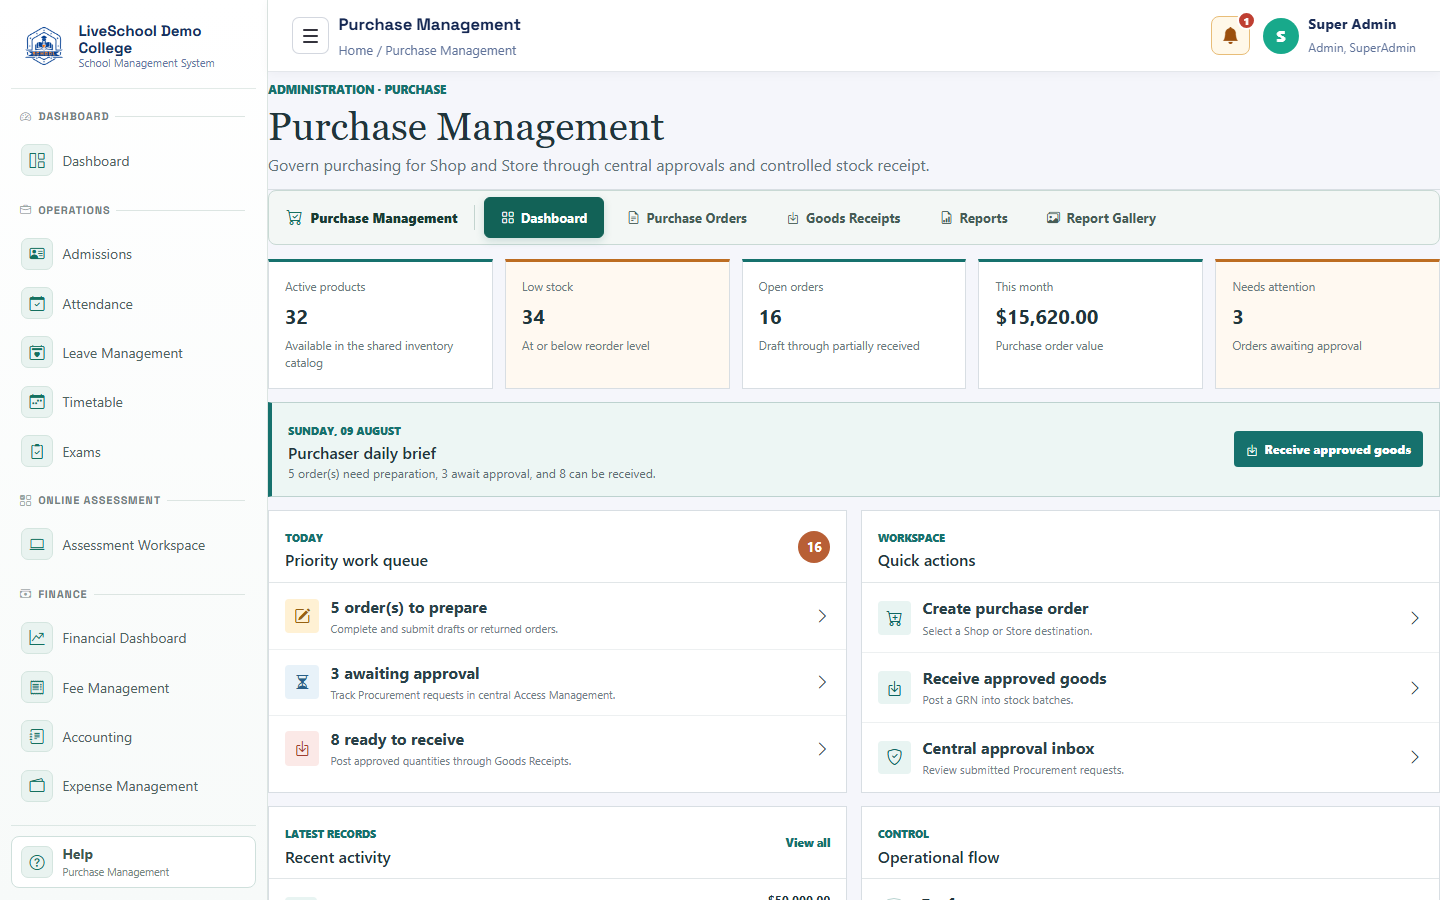The height and width of the screenshot is (900, 1440).
Task: Click the orders to prepare edit icon
Action: pos(302,616)
